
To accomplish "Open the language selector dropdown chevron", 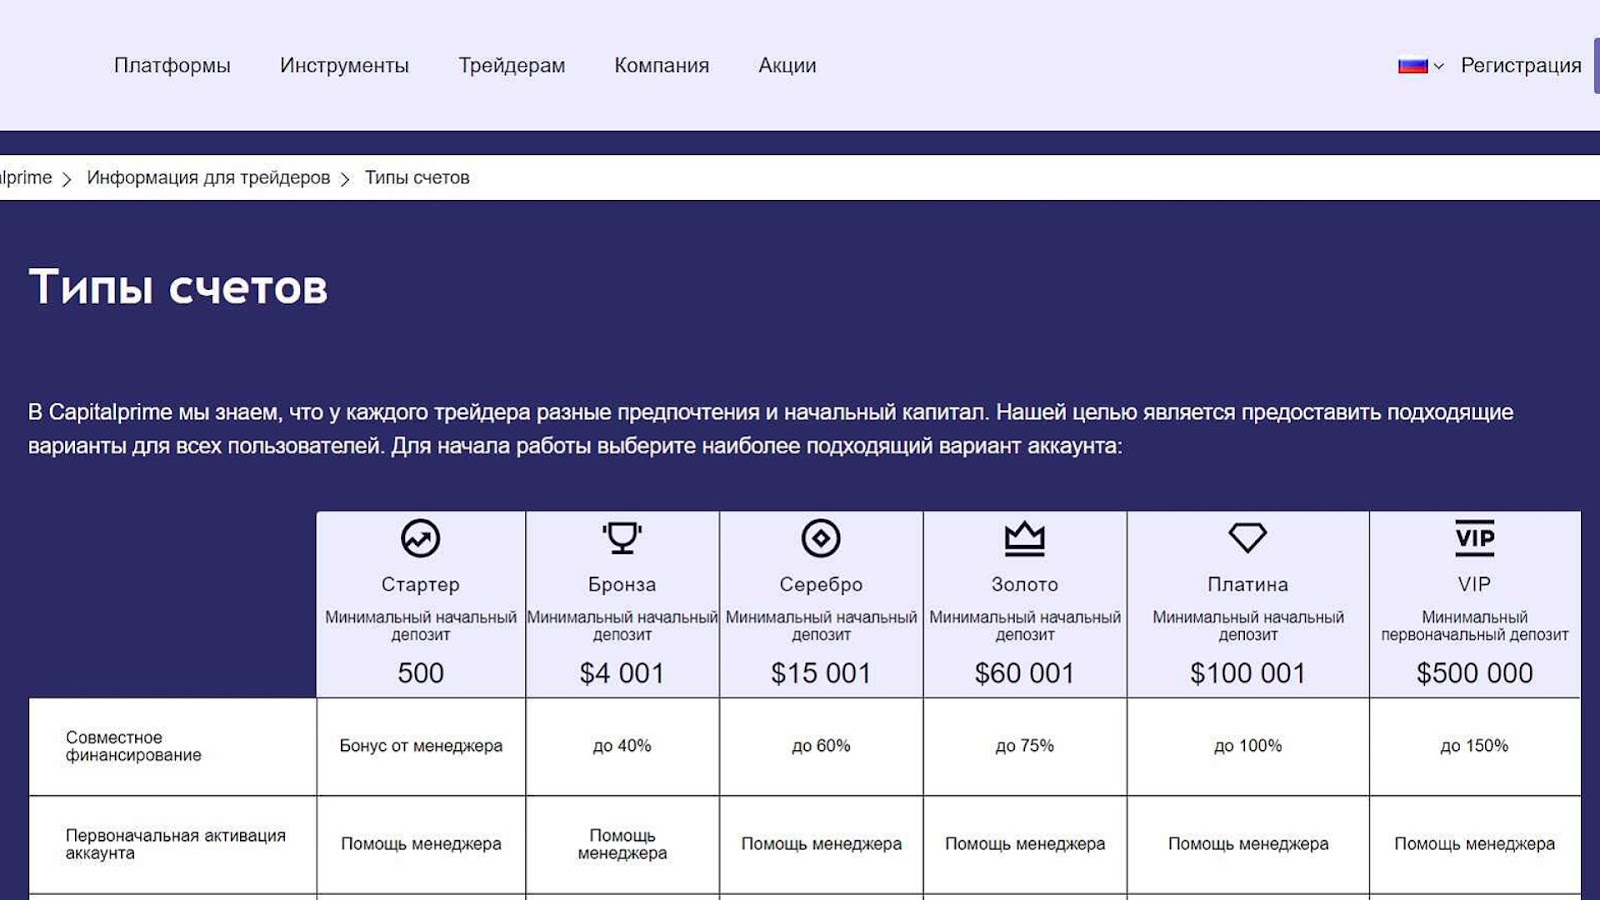I will (1438, 65).
